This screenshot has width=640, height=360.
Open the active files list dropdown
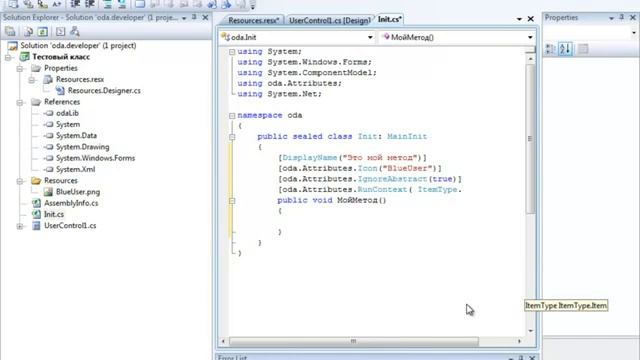[519, 19]
